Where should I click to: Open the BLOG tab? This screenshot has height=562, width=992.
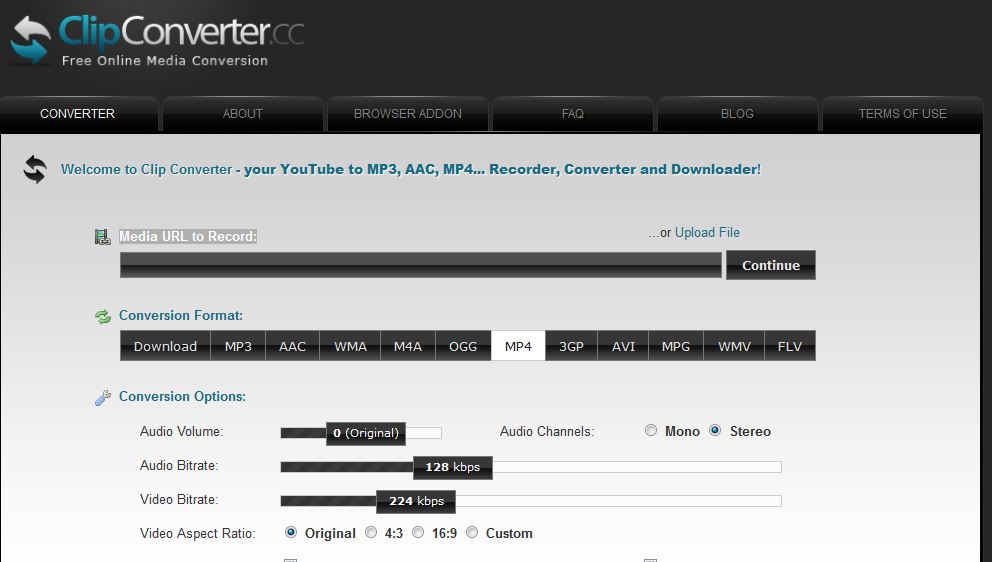click(737, 114)
